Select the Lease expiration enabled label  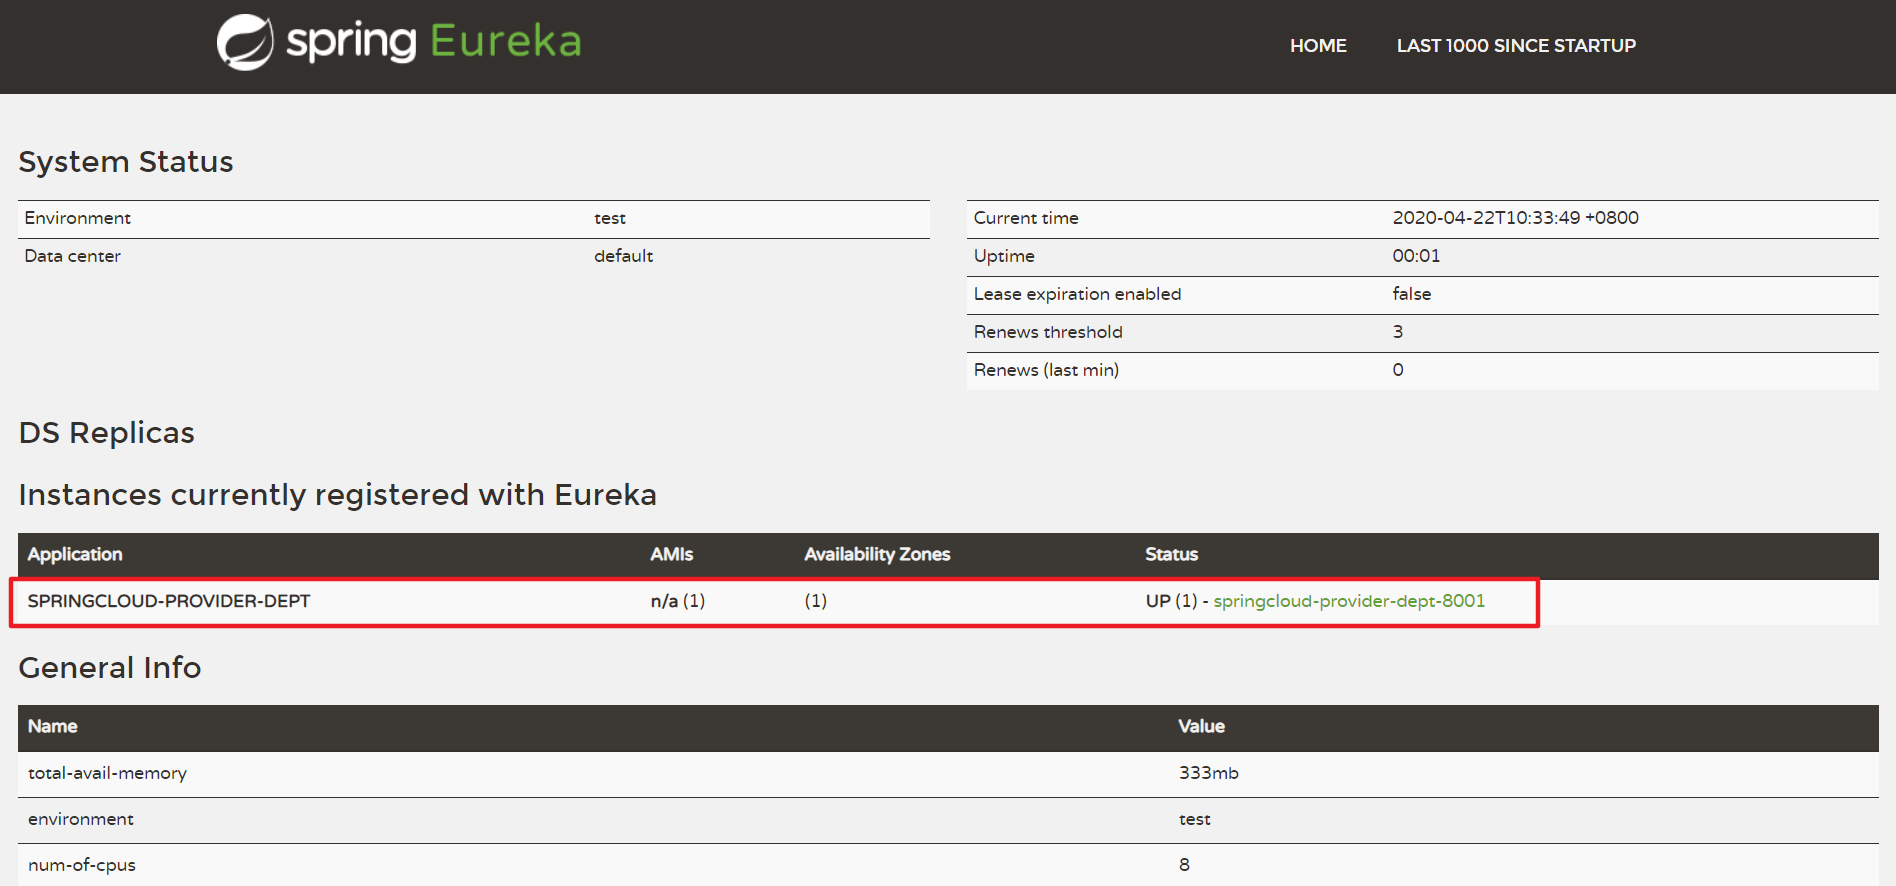click(x=1077, y=294)
